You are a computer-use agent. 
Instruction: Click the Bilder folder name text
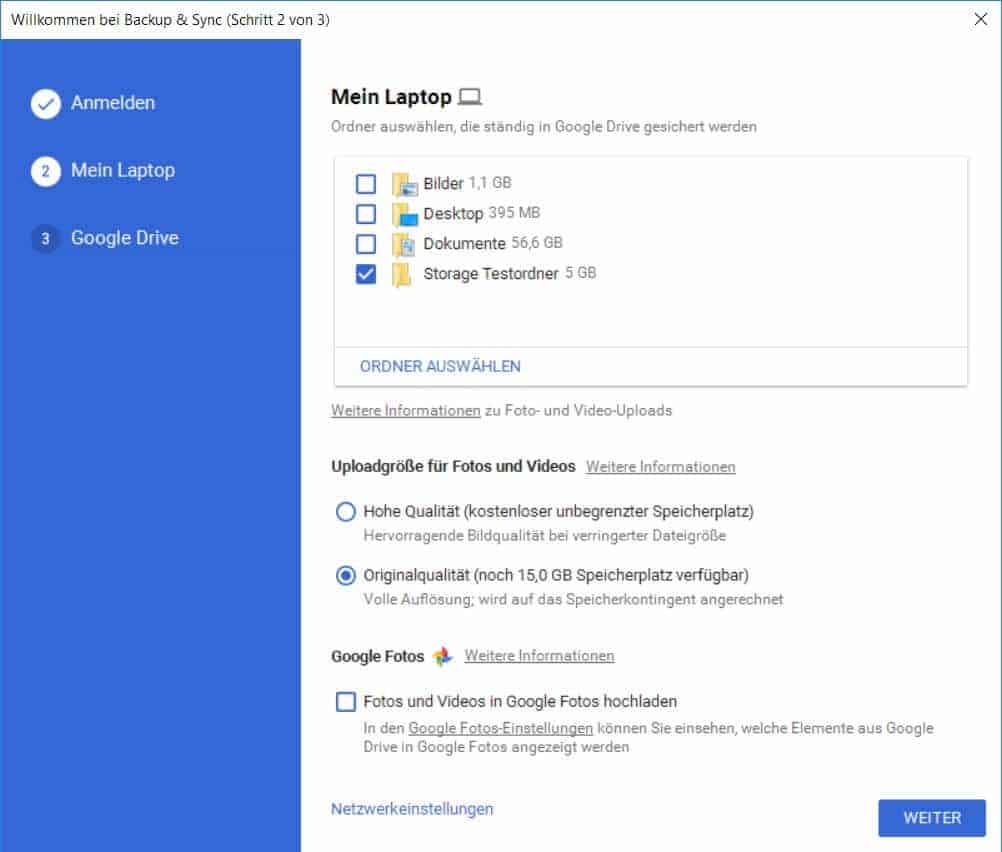pos(443,183)
